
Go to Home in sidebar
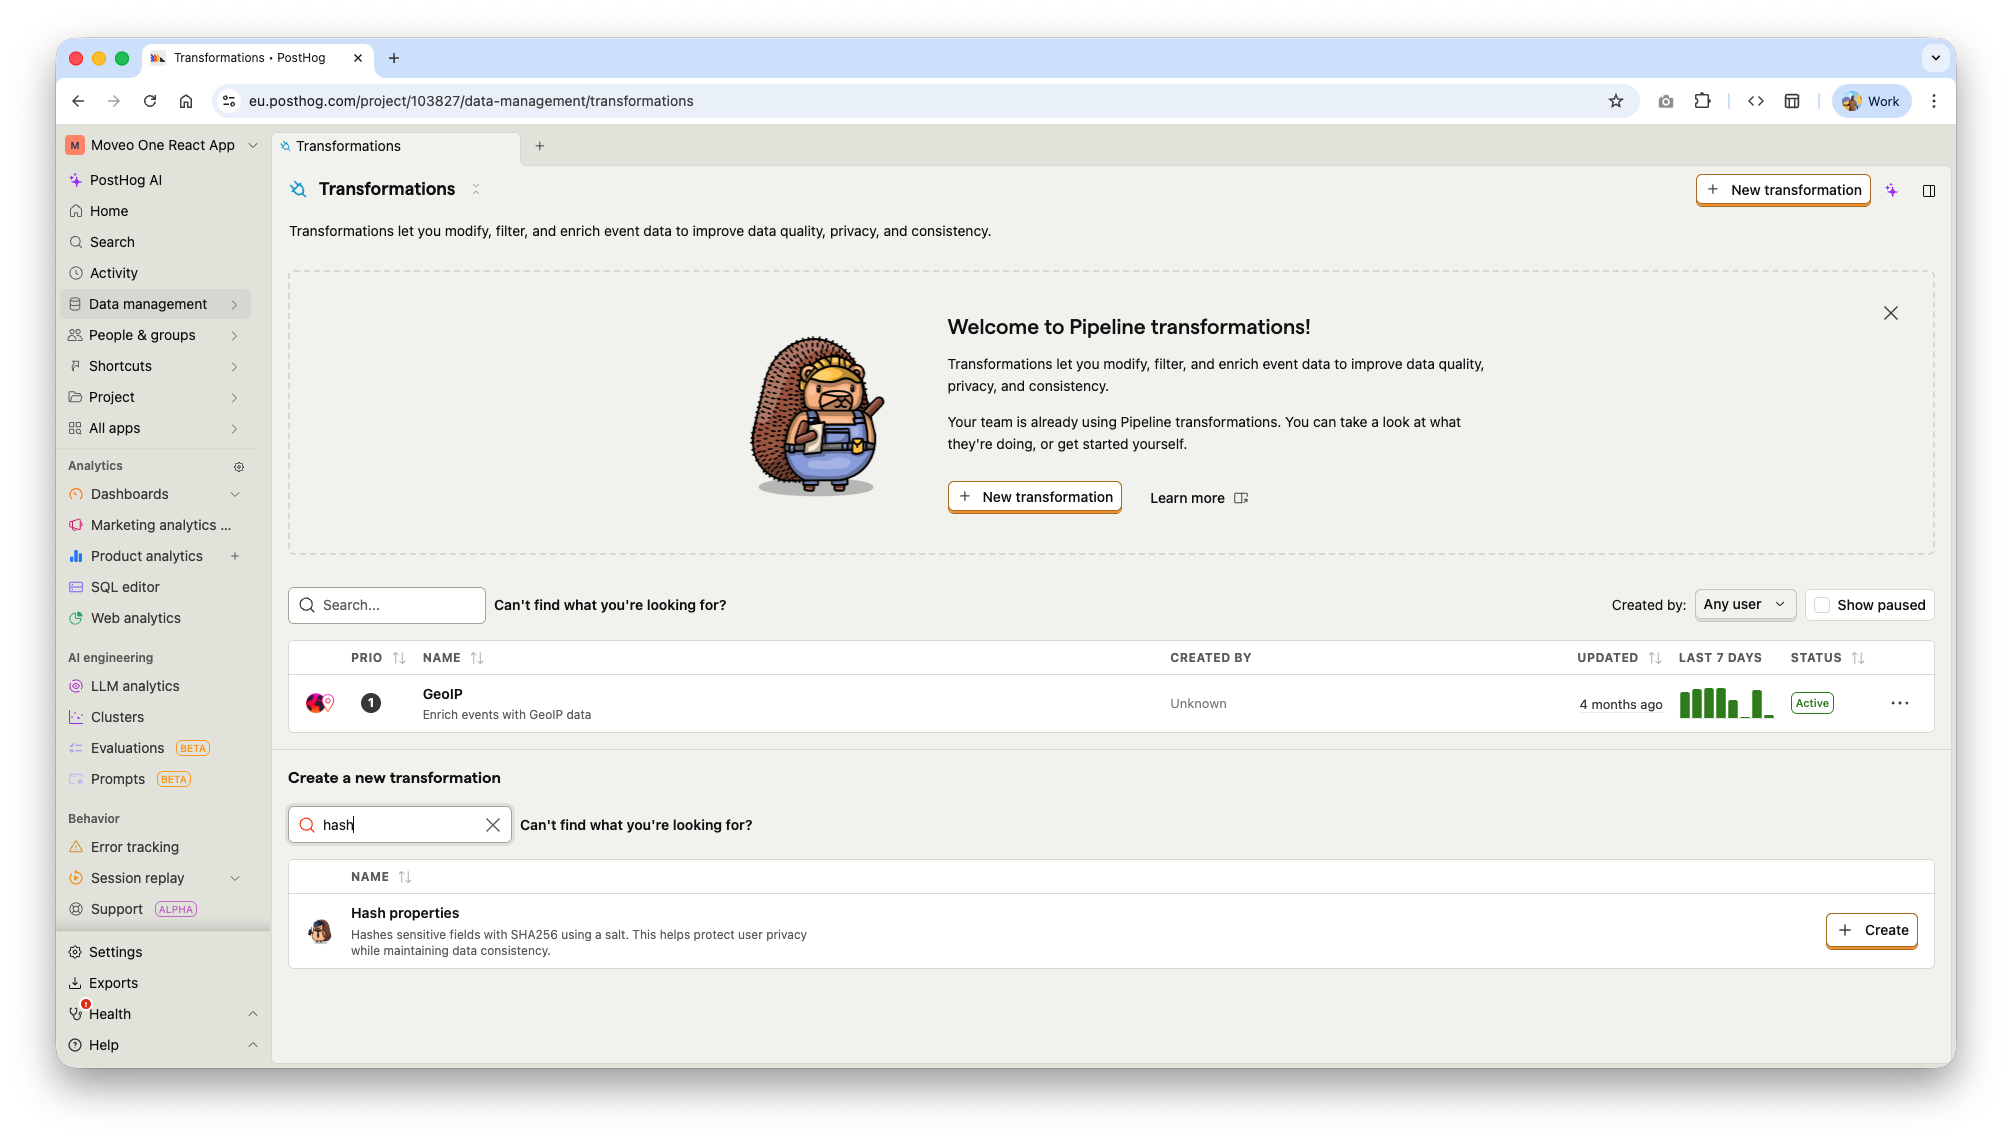pyautogui.click(x=108, y=211)
